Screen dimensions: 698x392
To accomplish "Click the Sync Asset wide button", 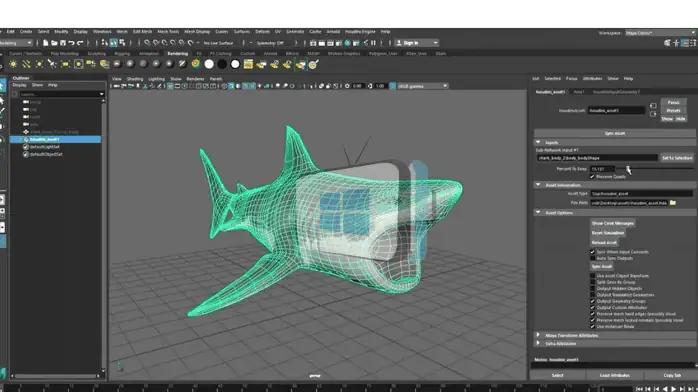I will (614, 133).
